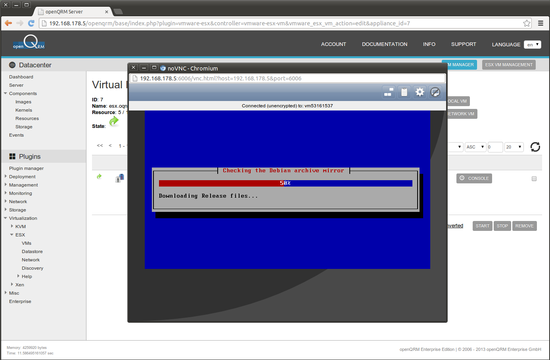Click the CONSOLE button
This screenshot has width=550, height=360.
[474, 178]
